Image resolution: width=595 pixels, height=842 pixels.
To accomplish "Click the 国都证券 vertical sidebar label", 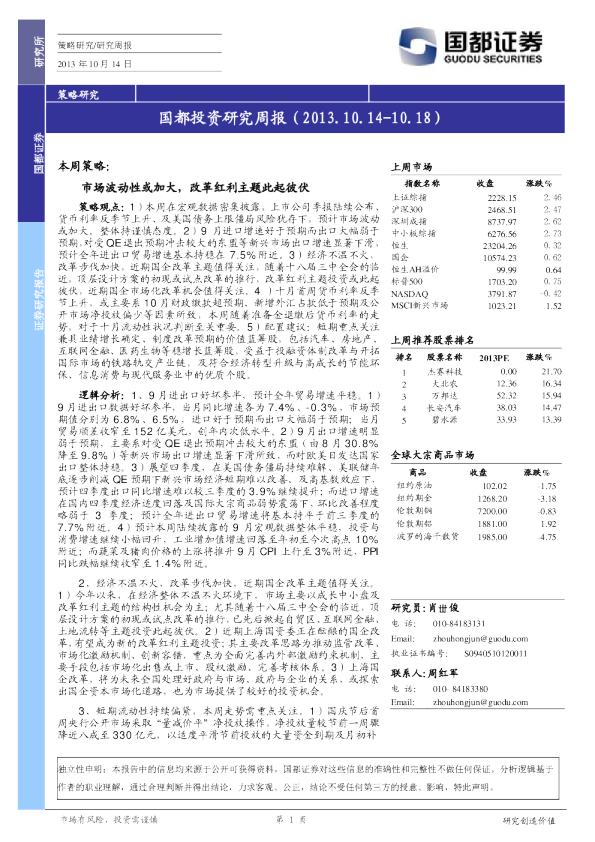I will [39, 153].
